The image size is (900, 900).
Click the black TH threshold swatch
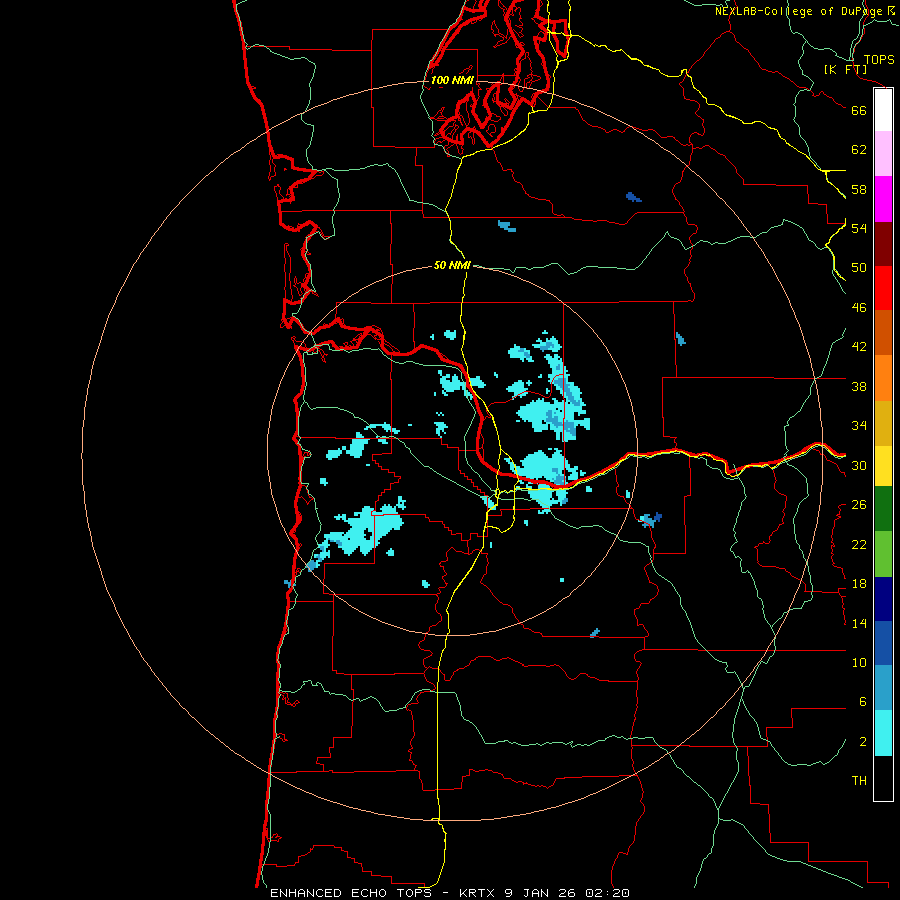coord(883,778)
